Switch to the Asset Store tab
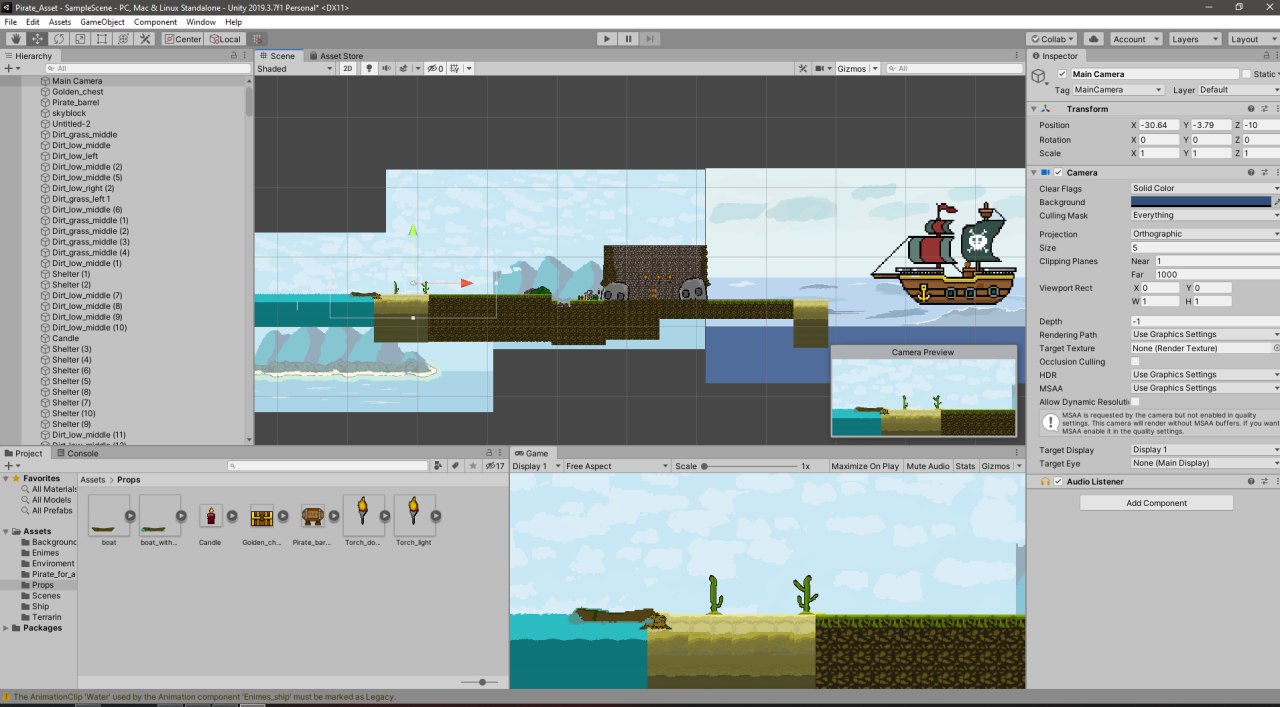 [x=336, y=56]
